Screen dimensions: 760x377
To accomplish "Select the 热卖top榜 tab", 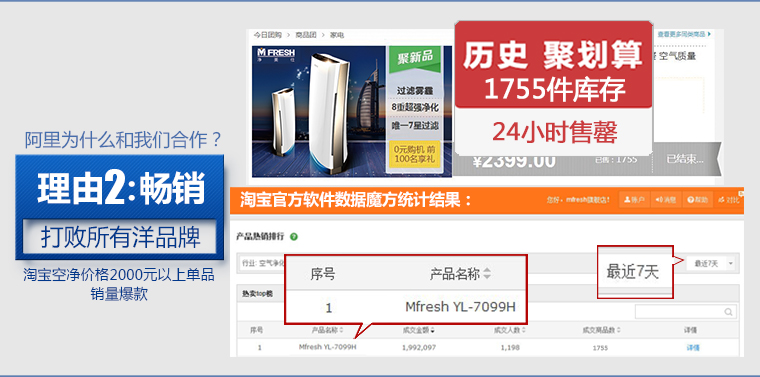I will click(258, 294).
